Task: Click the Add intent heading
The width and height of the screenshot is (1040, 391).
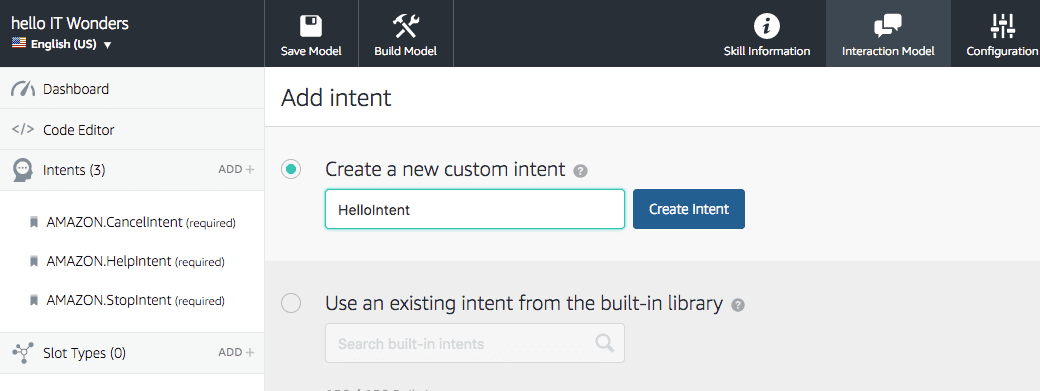Action: [x=336, y=98]
